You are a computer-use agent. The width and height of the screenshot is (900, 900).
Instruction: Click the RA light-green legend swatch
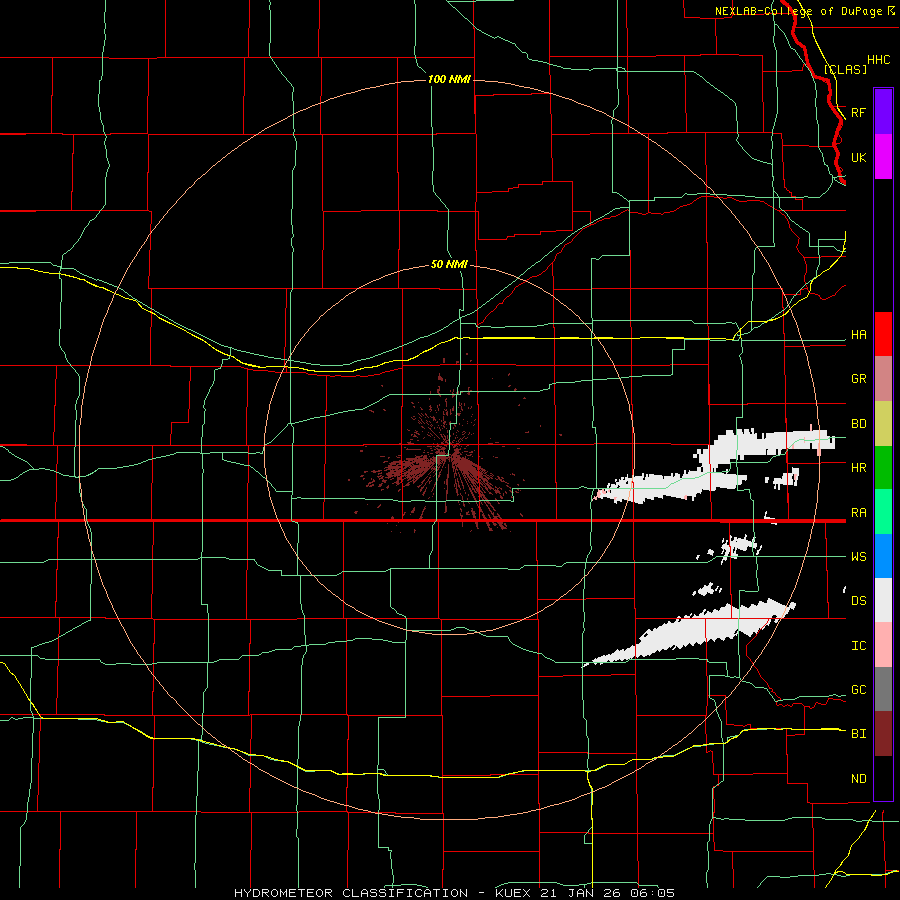[883, 512]
